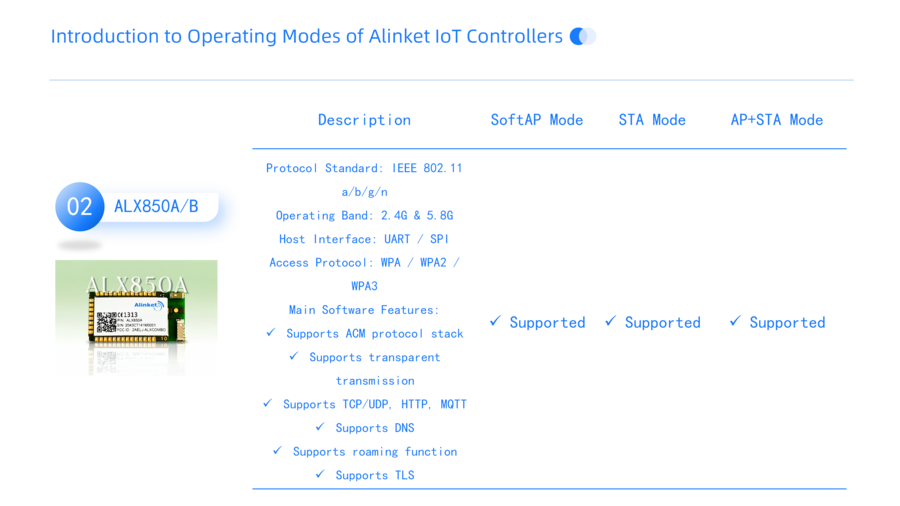Click checkmark next to Supports transparent transmission

[294, 356]
